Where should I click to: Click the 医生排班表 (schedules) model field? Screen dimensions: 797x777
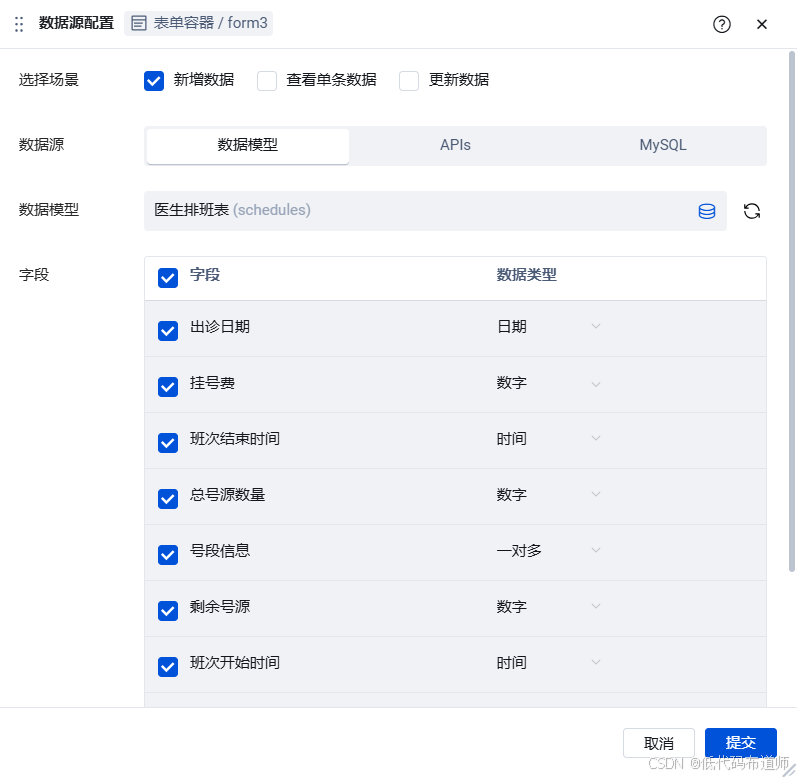[x=435, y=211]
